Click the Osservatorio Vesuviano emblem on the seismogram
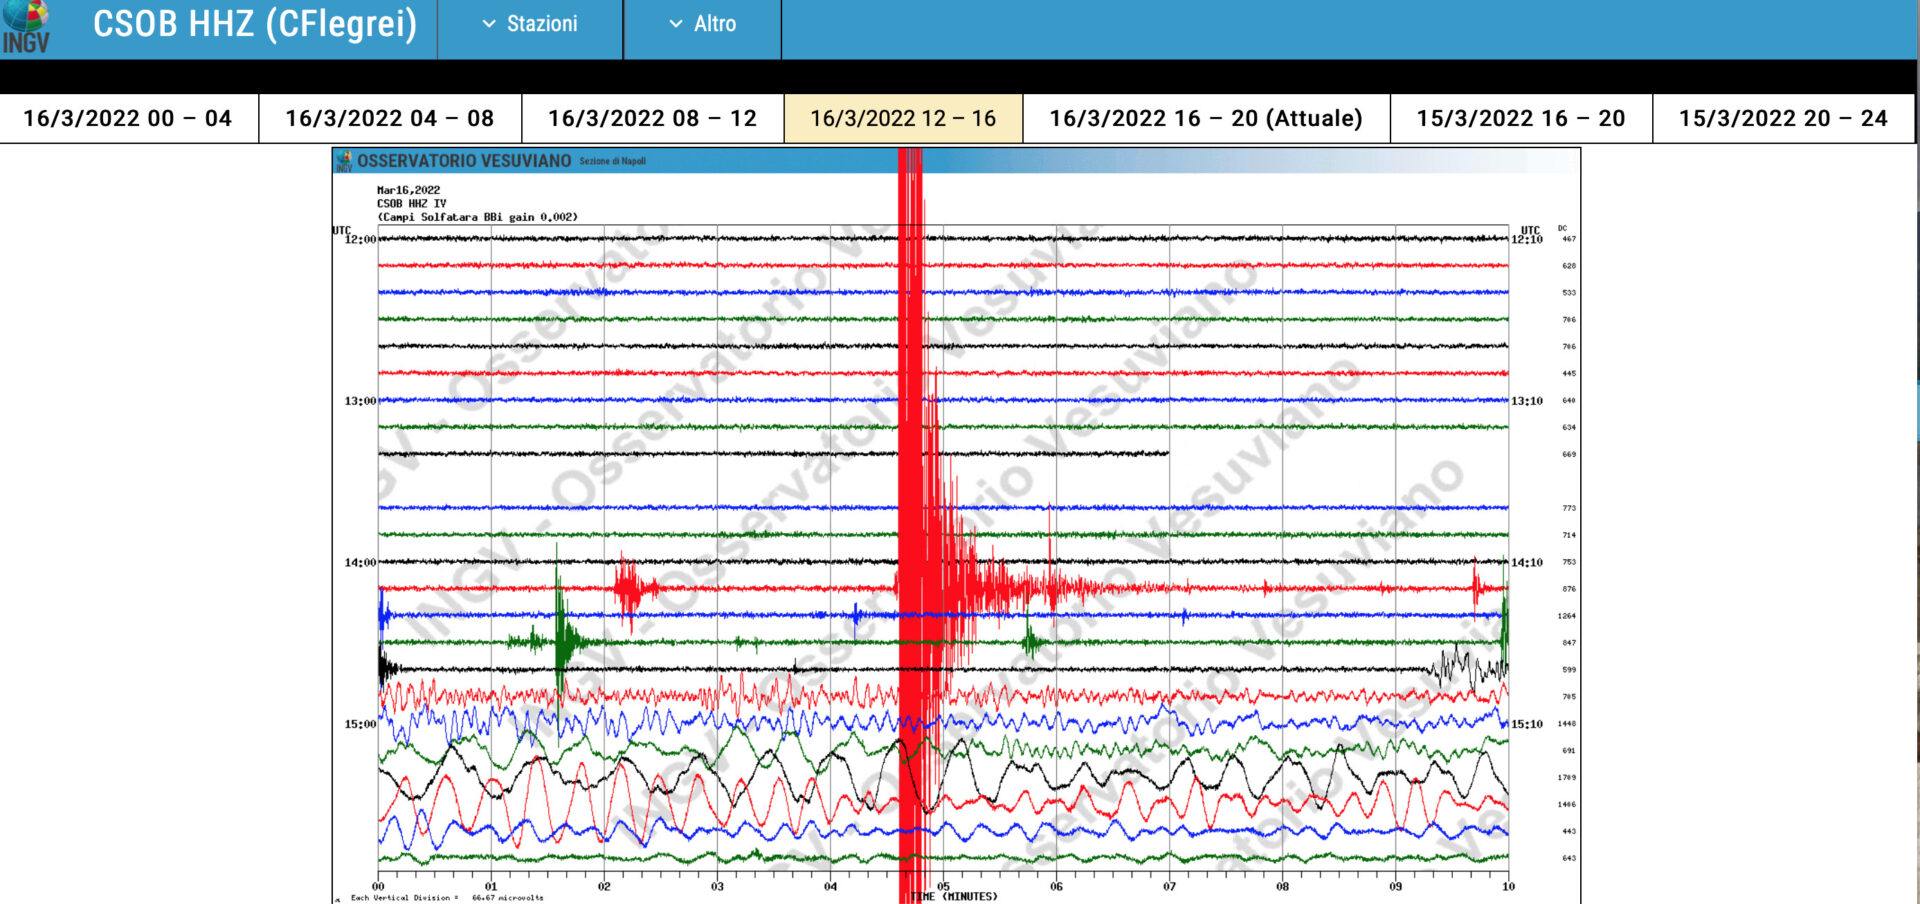The image size is (1920, 904). coord(344,161)
